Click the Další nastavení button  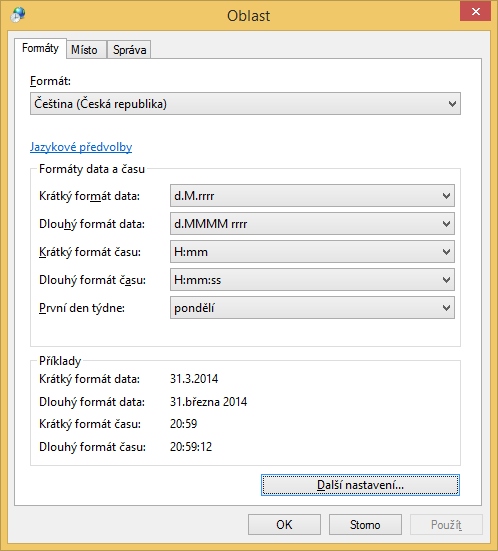tap(360, 485)
